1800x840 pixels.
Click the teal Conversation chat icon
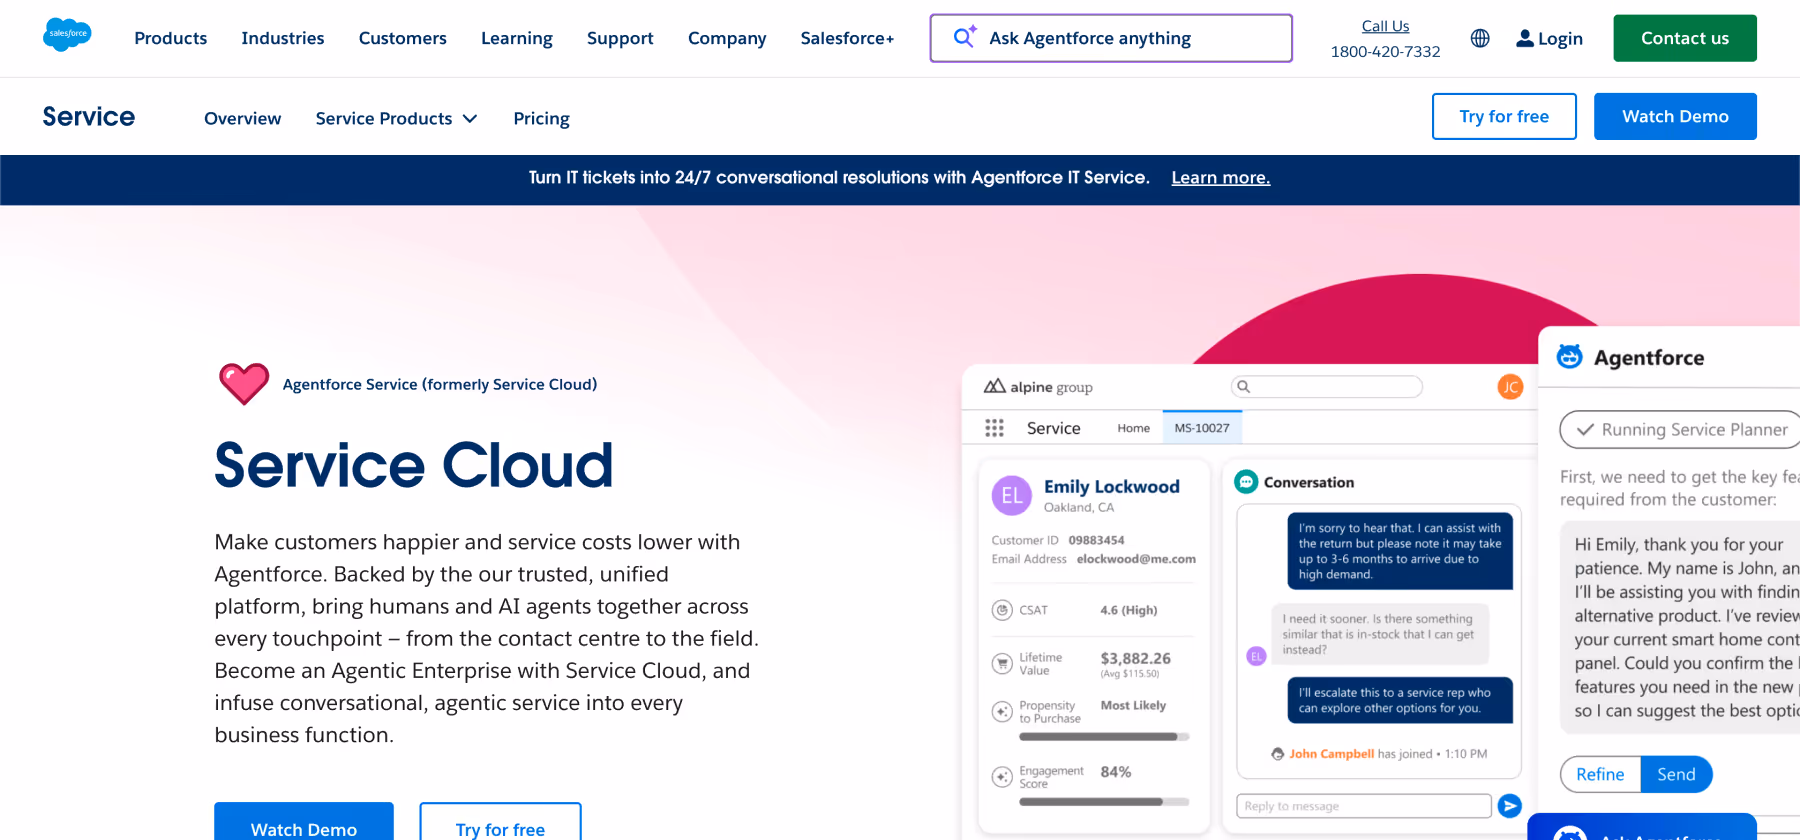coord(1246,482)
